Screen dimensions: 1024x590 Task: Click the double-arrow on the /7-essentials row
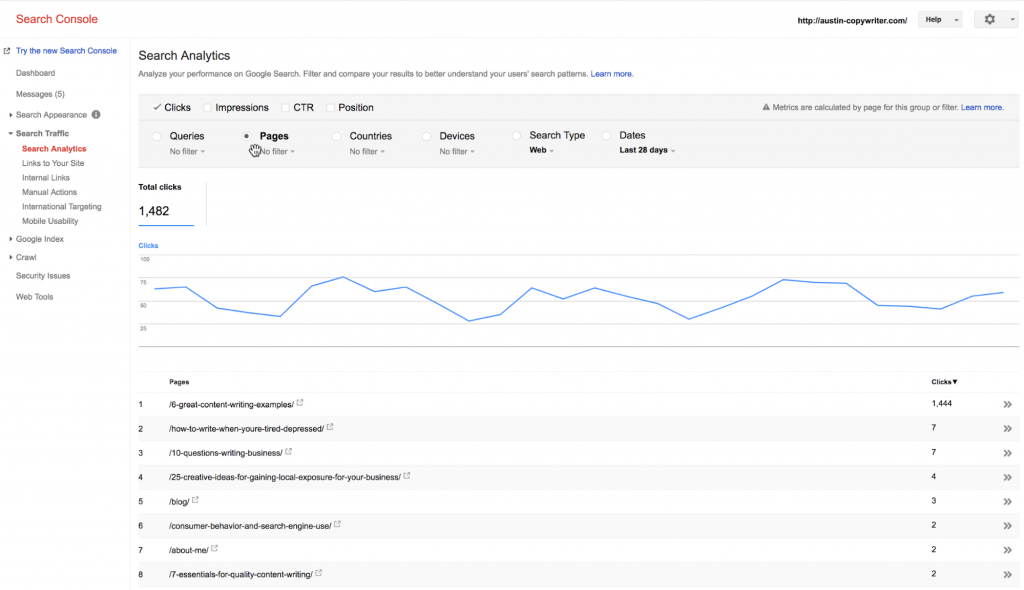(1009, 573)
